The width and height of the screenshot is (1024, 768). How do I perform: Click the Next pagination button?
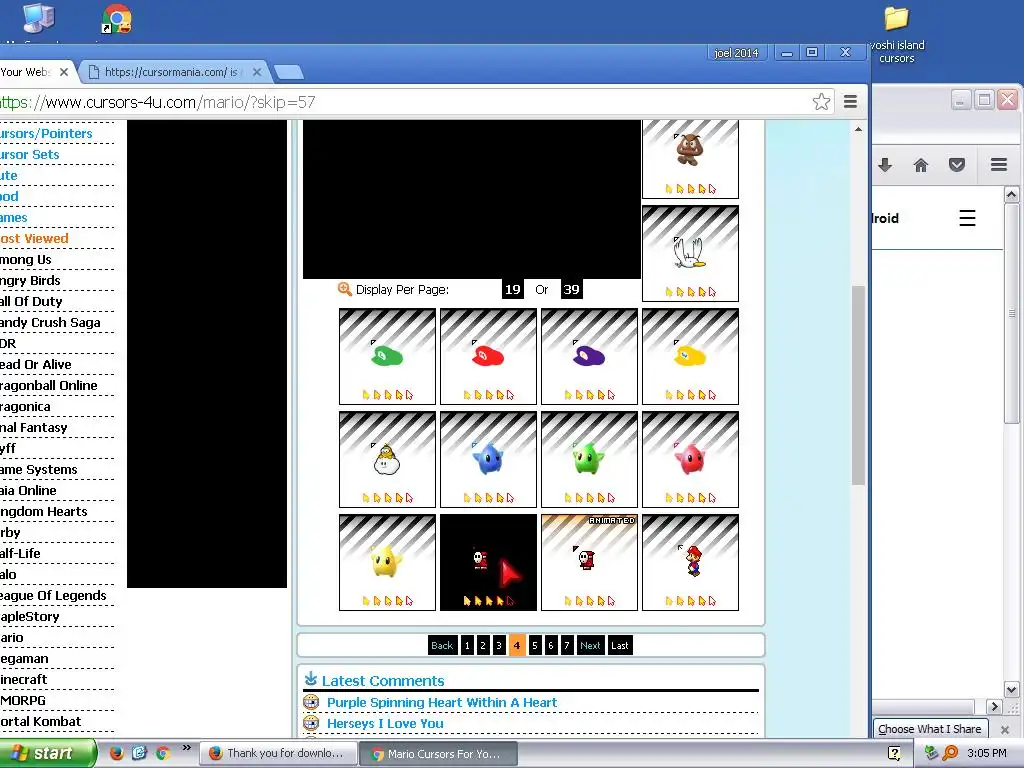point(590,645)
